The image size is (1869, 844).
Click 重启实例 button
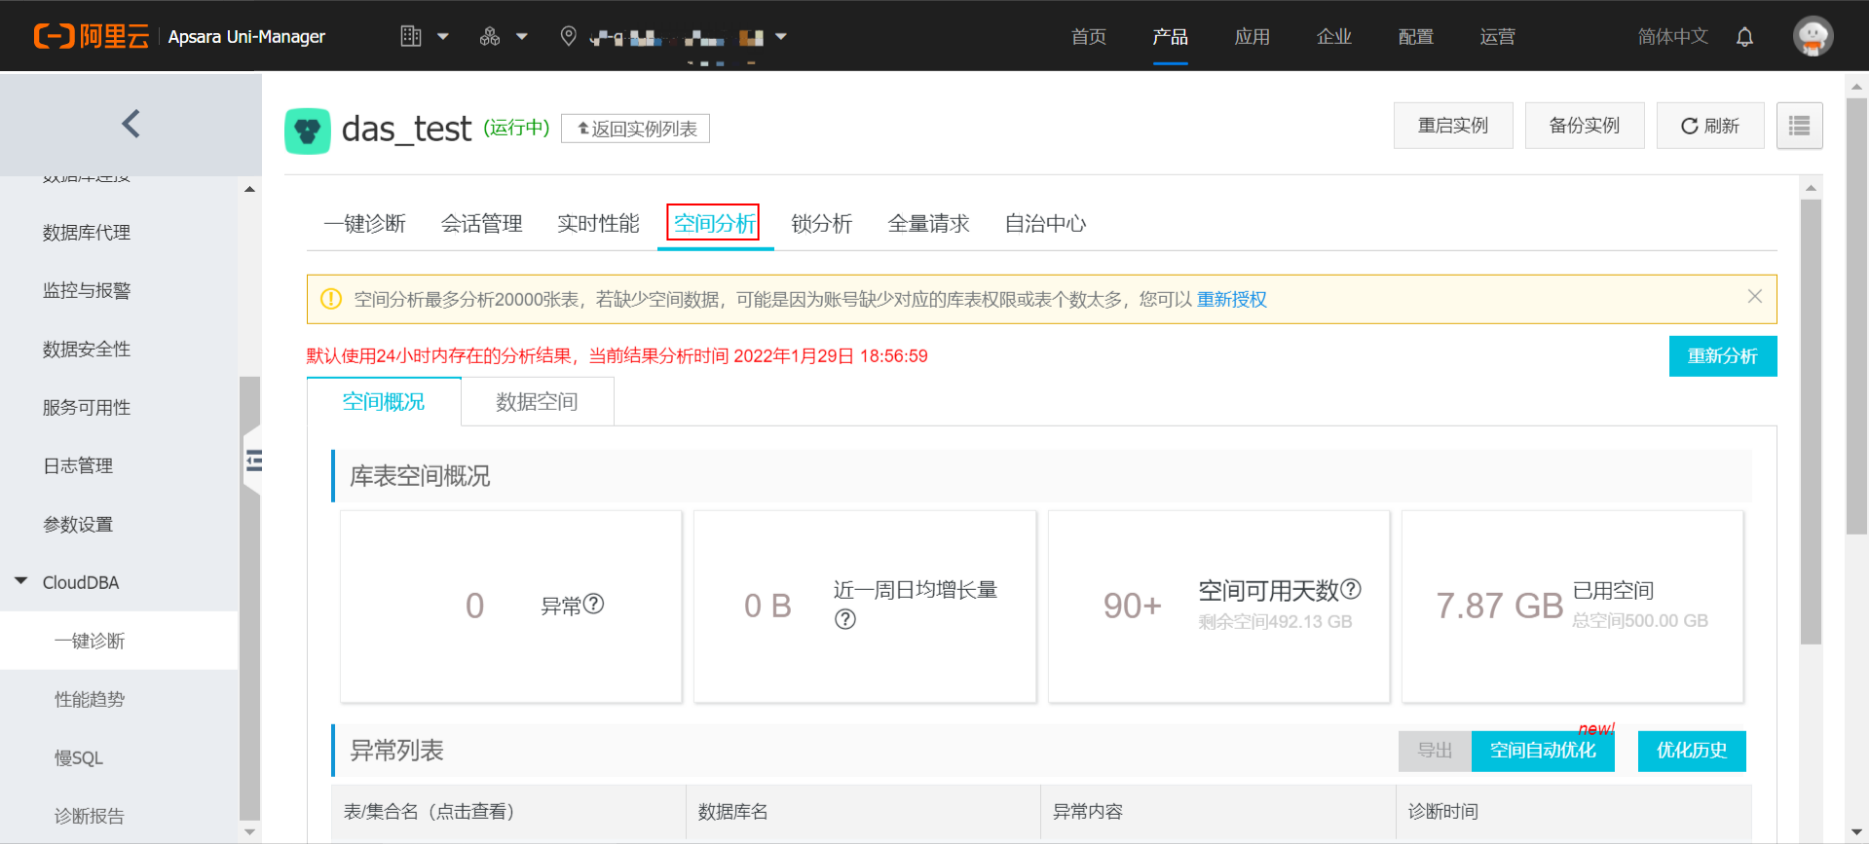pos(1453,126)
